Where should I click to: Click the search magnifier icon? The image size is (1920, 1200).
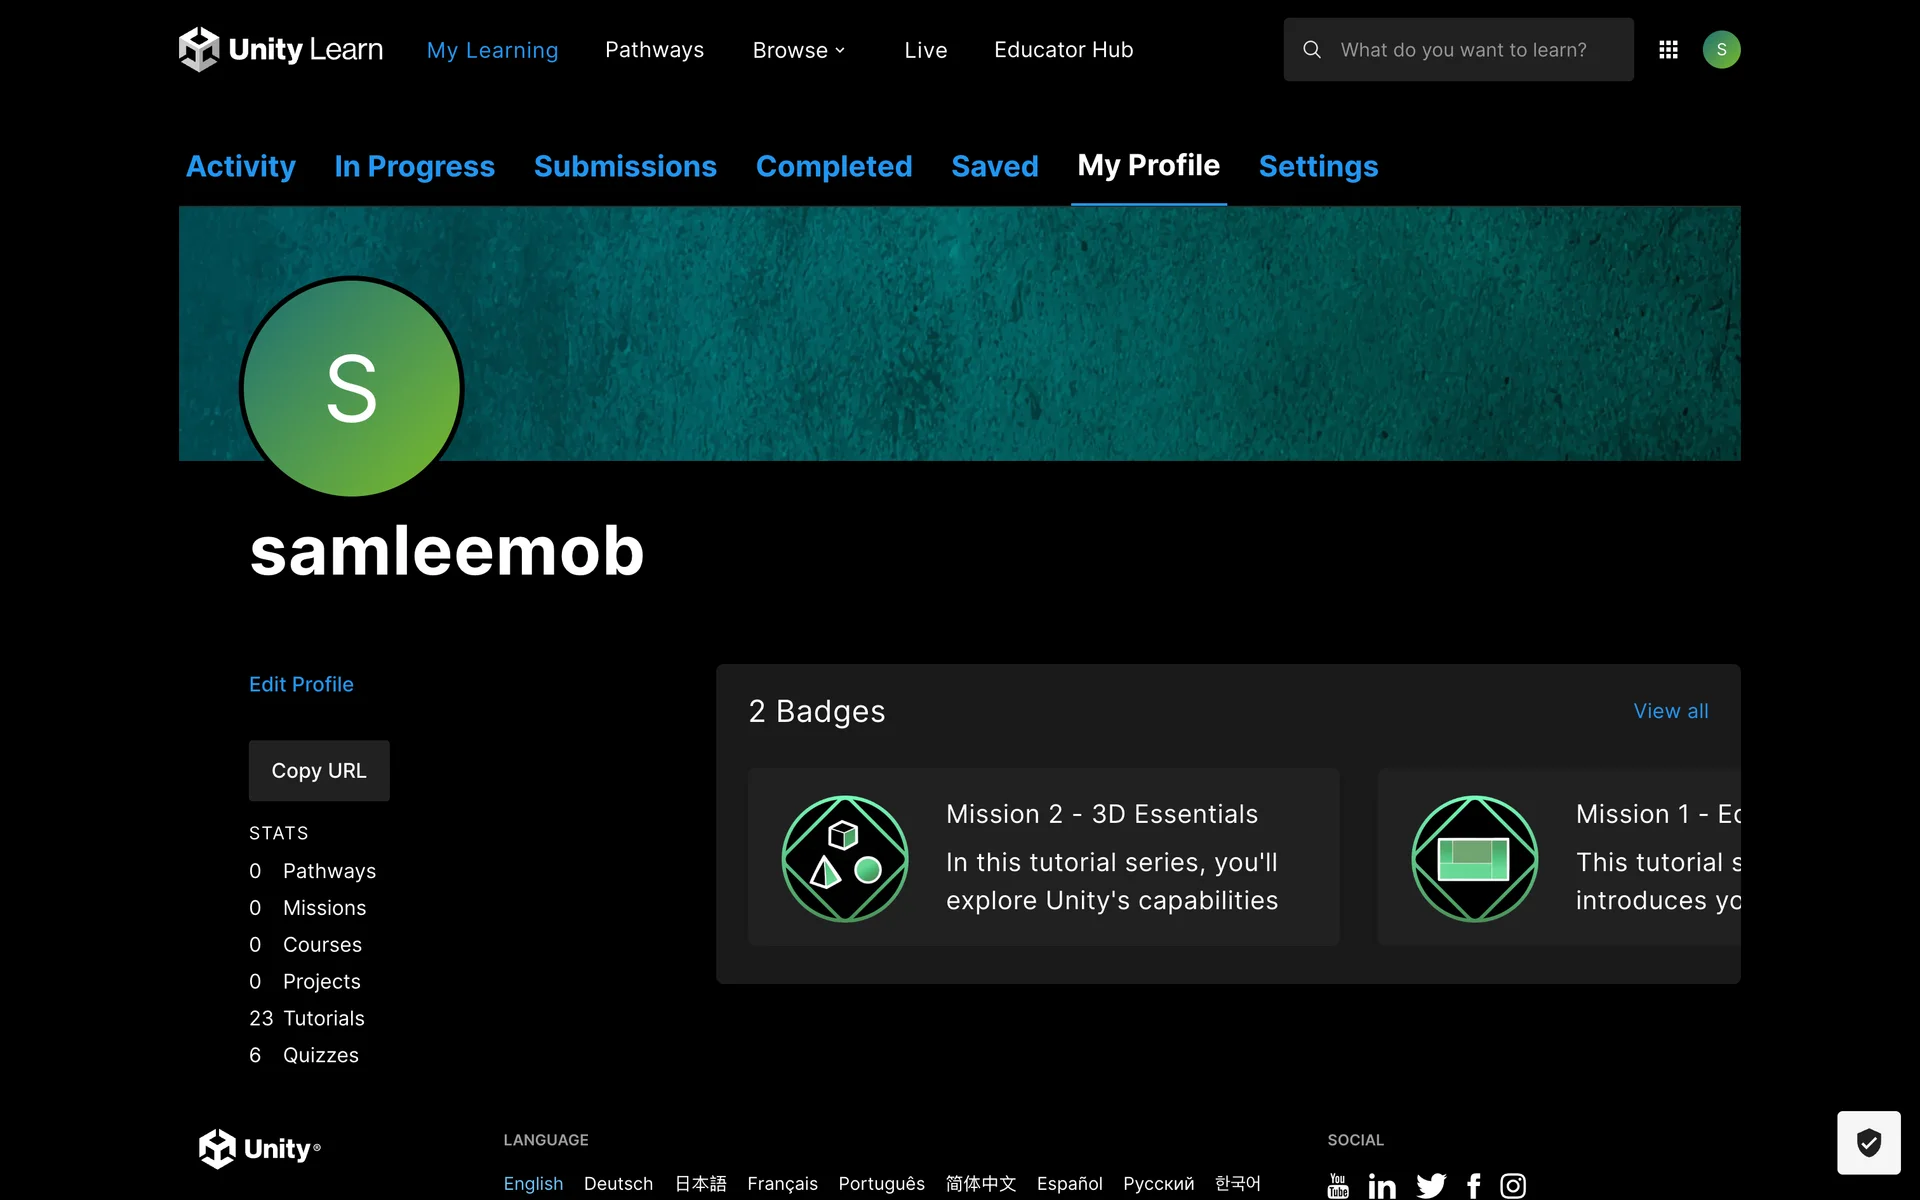[1312, 49]
